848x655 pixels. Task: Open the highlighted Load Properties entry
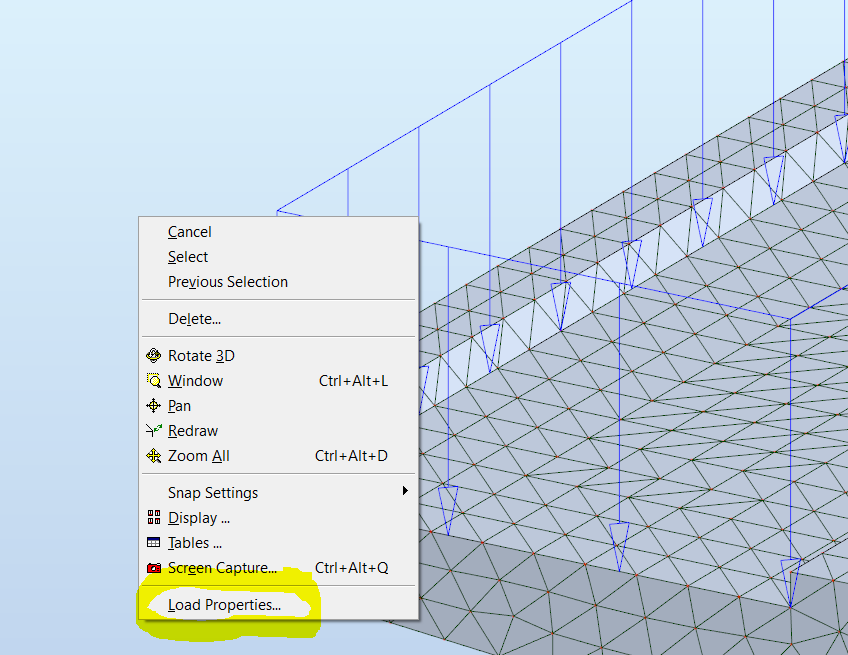pyautogui.click(x=222, y=604)
